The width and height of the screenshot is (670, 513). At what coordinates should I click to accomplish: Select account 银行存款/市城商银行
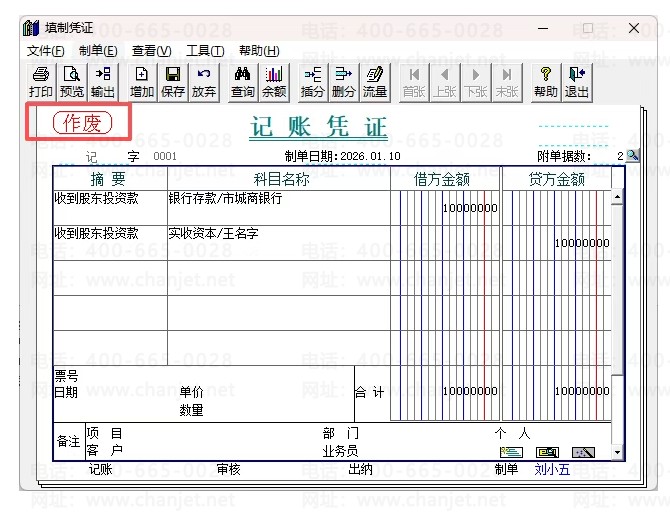pyautogui.click(x=225, y=198)
